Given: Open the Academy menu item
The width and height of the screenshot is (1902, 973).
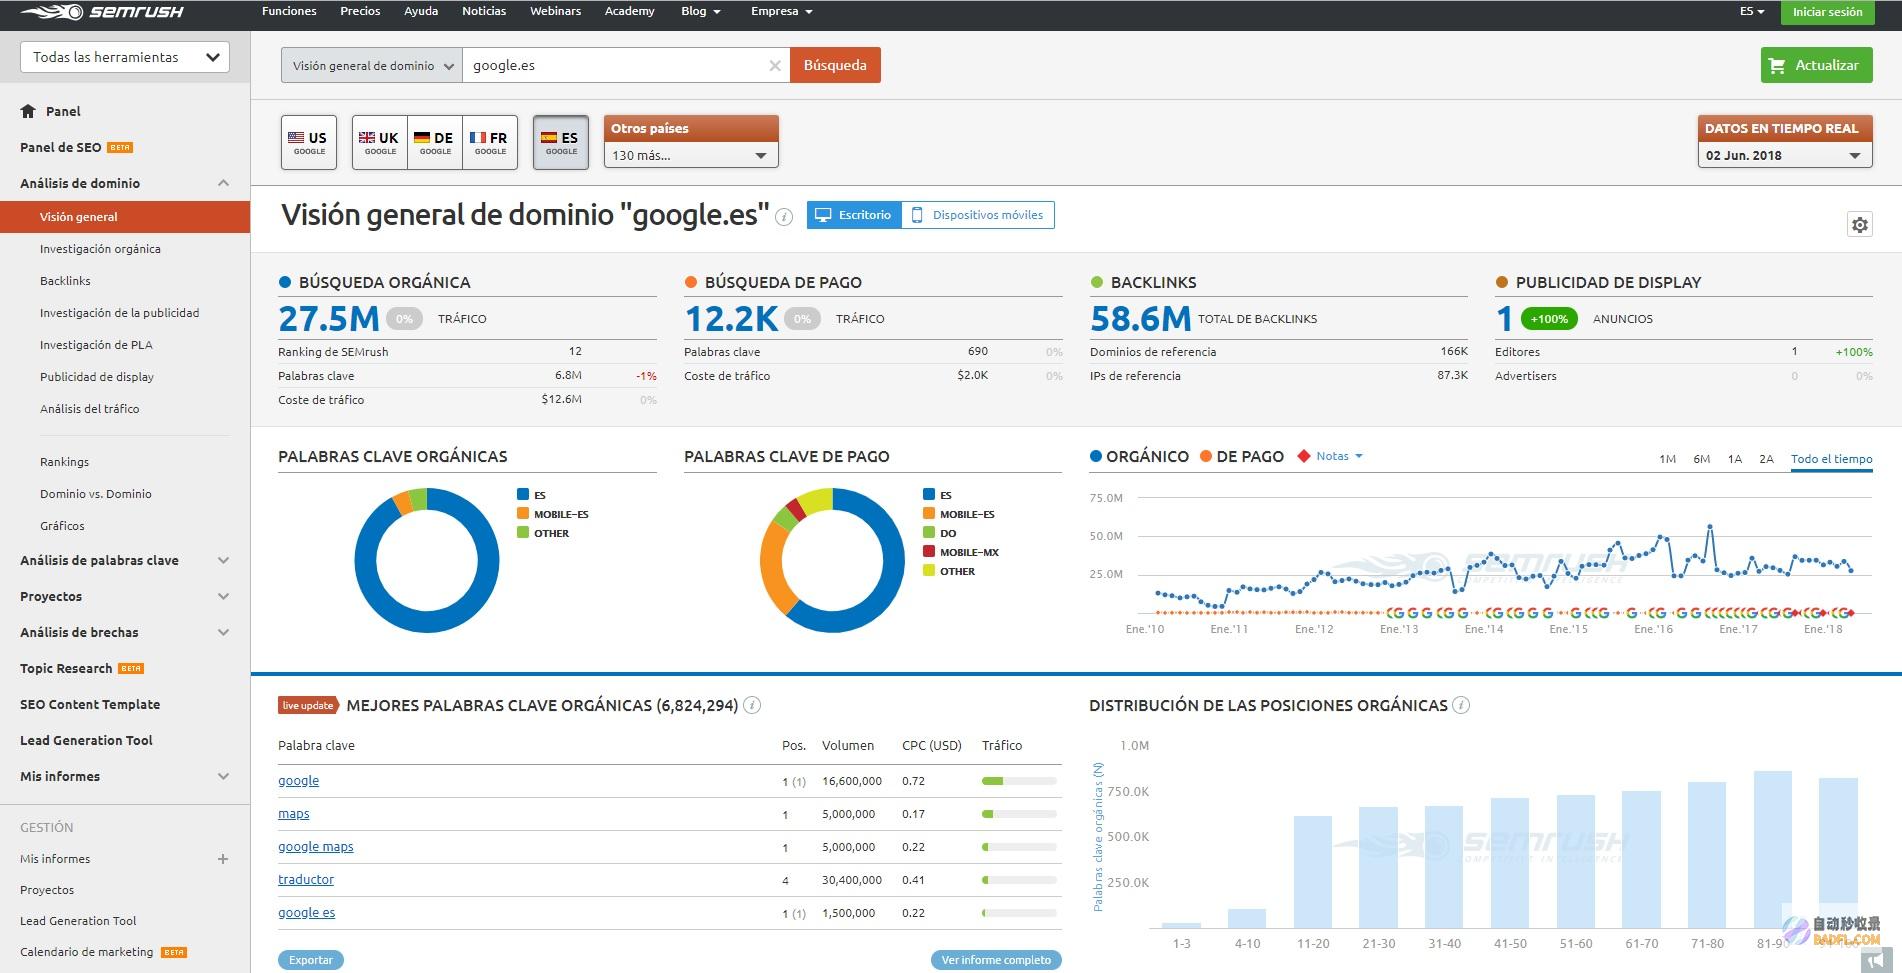Looking at the screenshot, I should [630, 11].
